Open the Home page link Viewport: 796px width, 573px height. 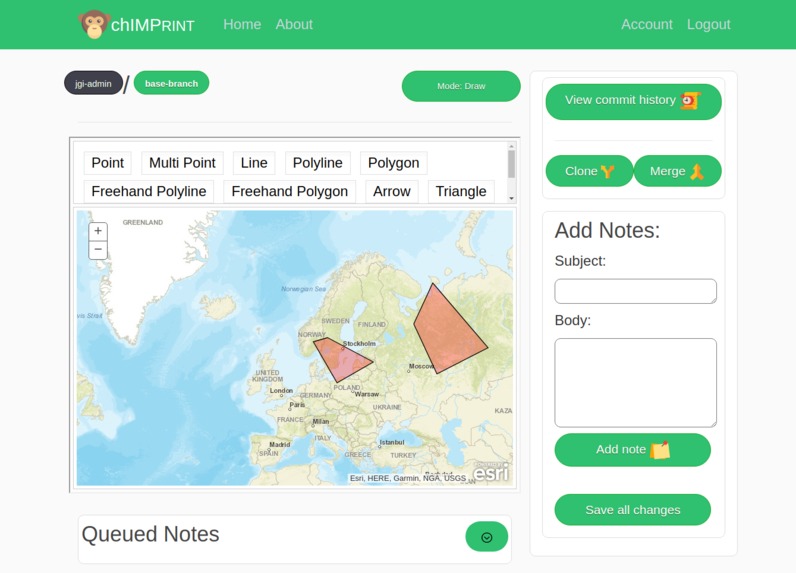click(242, 24)
